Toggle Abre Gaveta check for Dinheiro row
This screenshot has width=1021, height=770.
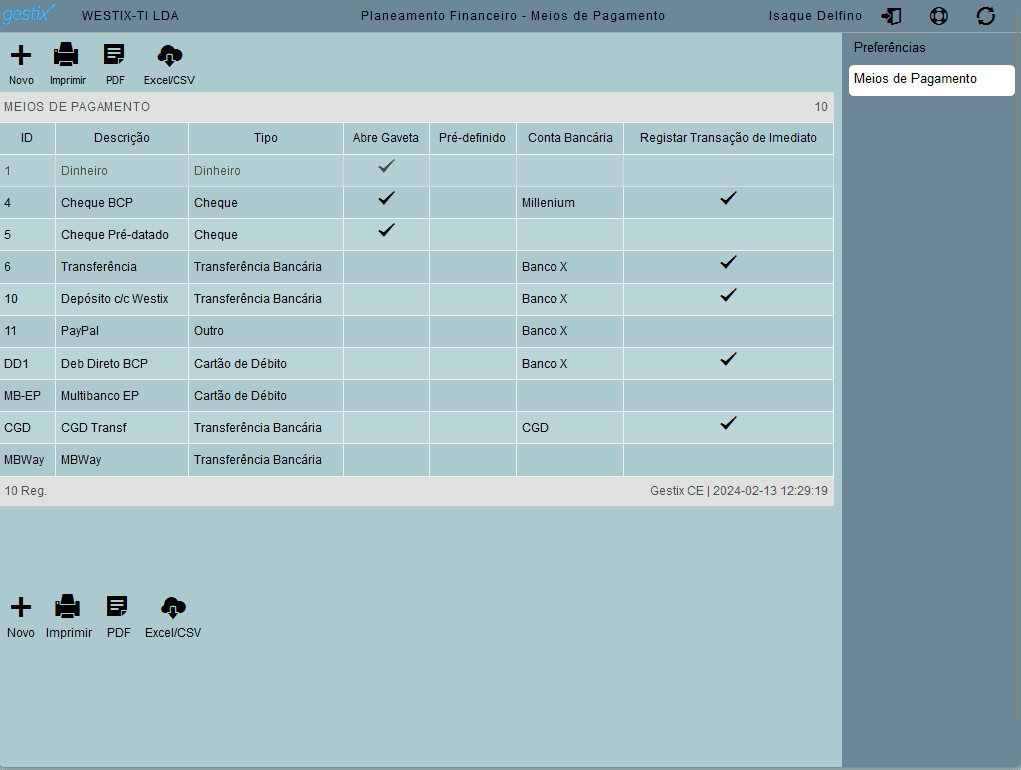[x=386, y=167]
